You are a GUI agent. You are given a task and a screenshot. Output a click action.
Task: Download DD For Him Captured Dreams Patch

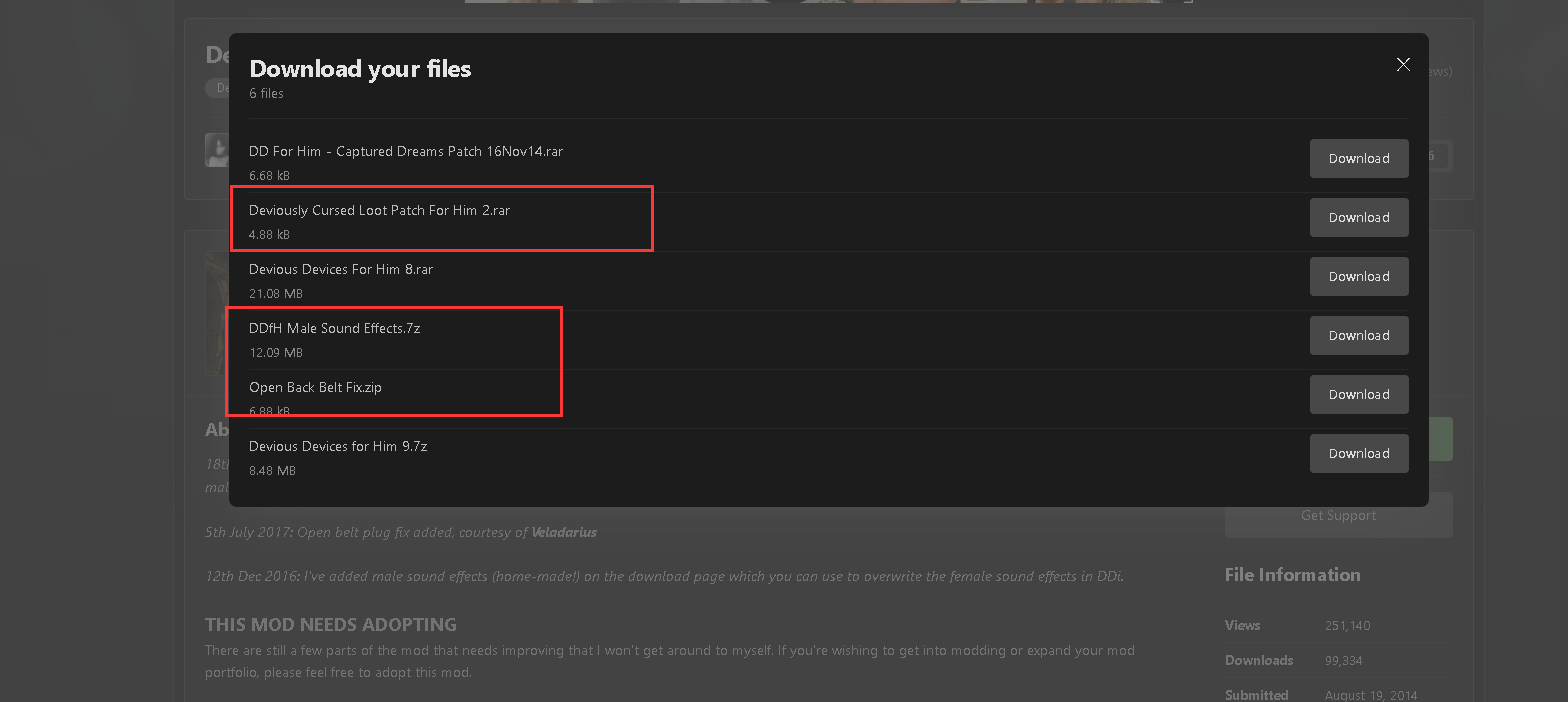pyautogui.click(x=1359, y=158)
